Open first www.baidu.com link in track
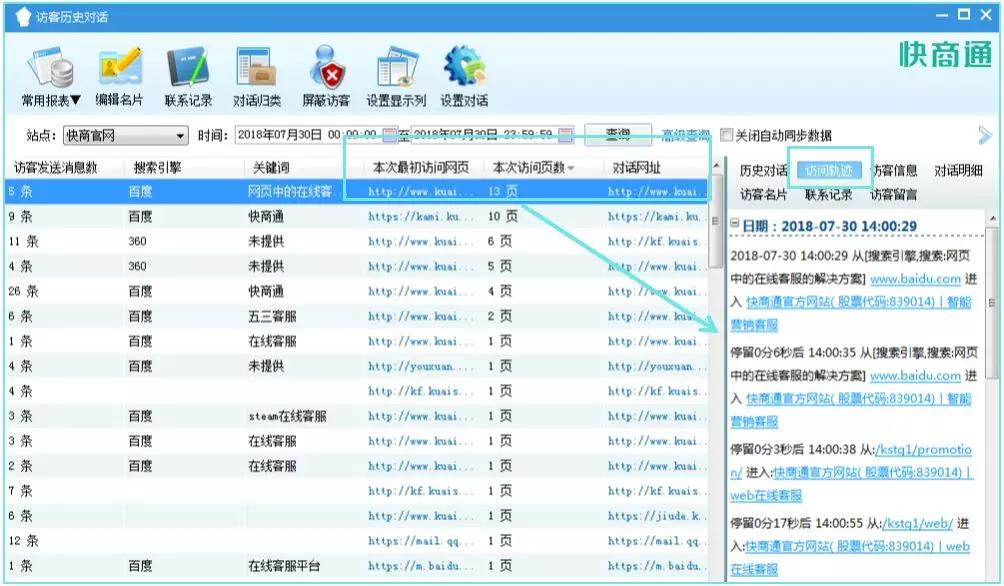This screenshot has width=1004, height=586. pyautogui.click(x=915, y=279)
